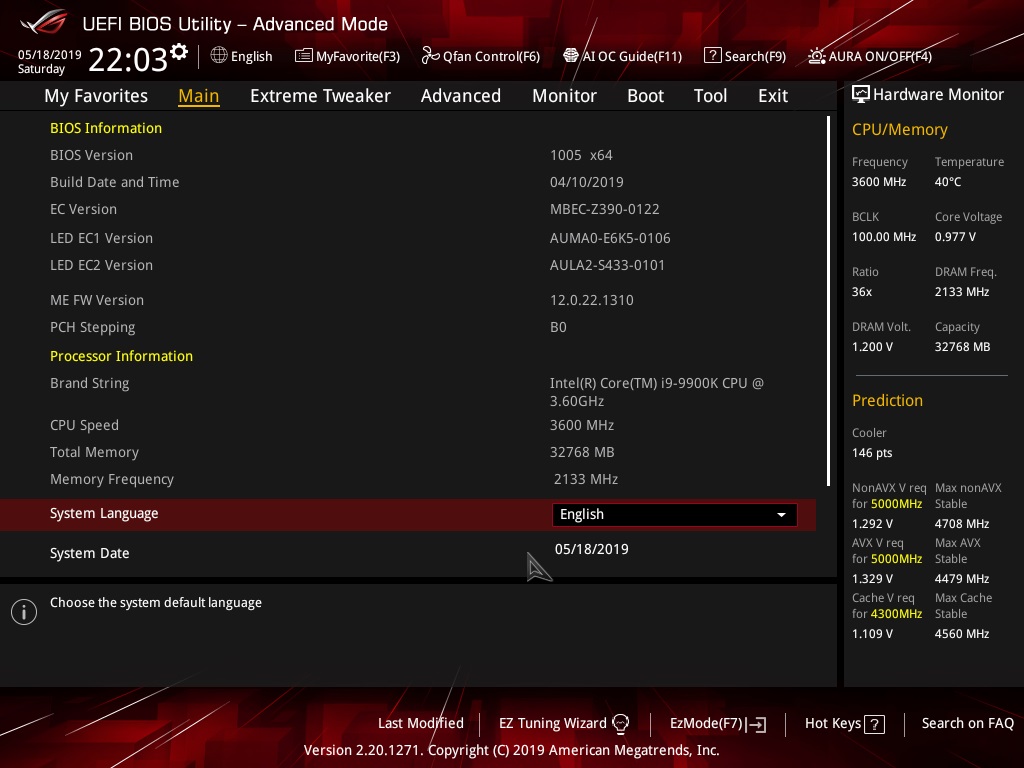Click the ME FW Version 12.0.22.1310
The height and width of the screenshot is (768, 1024).
592,300
